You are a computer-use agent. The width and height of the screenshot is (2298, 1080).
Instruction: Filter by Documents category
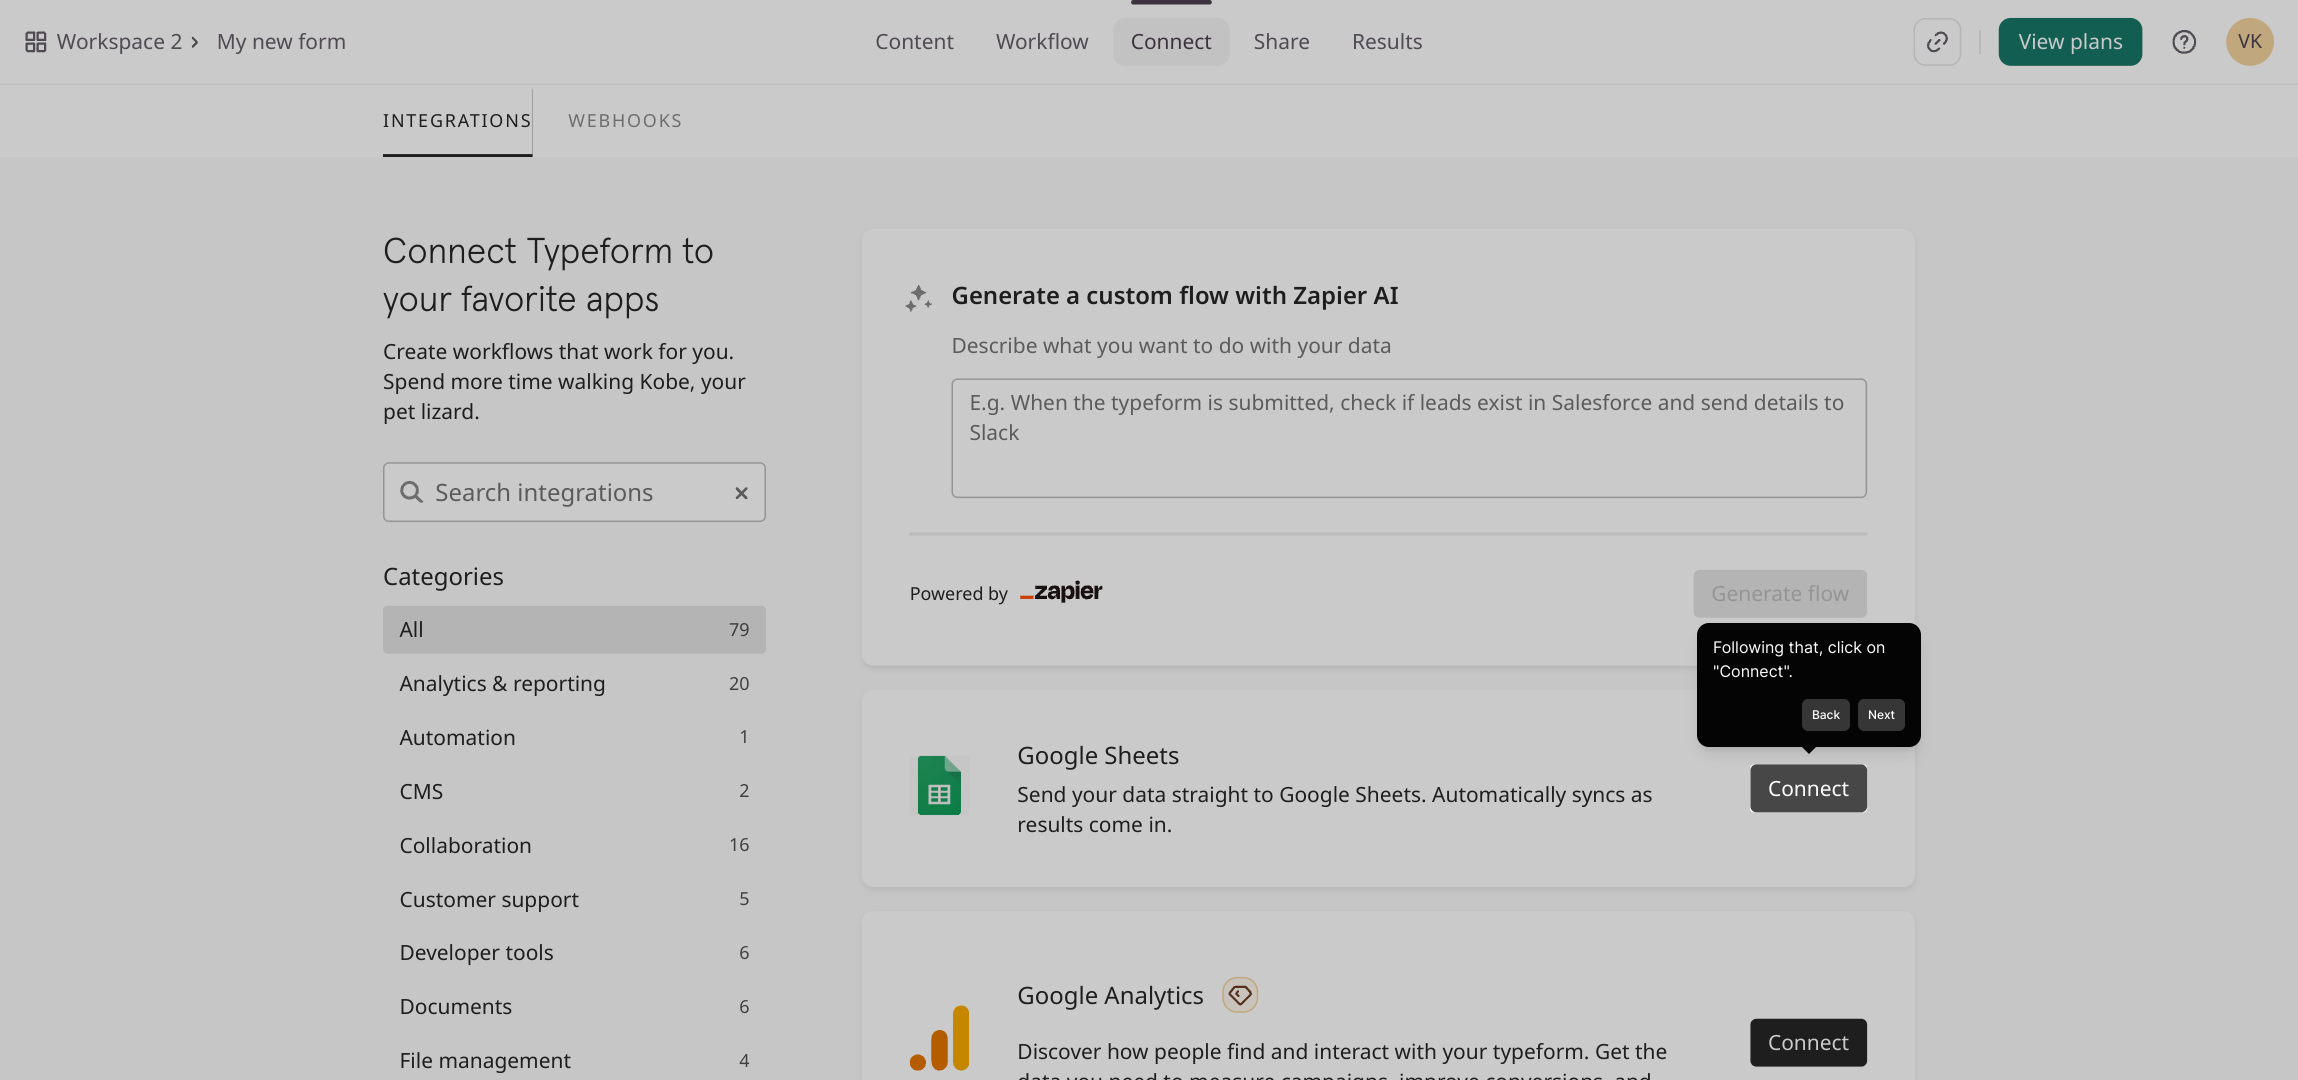click(x=574, y=1007)
